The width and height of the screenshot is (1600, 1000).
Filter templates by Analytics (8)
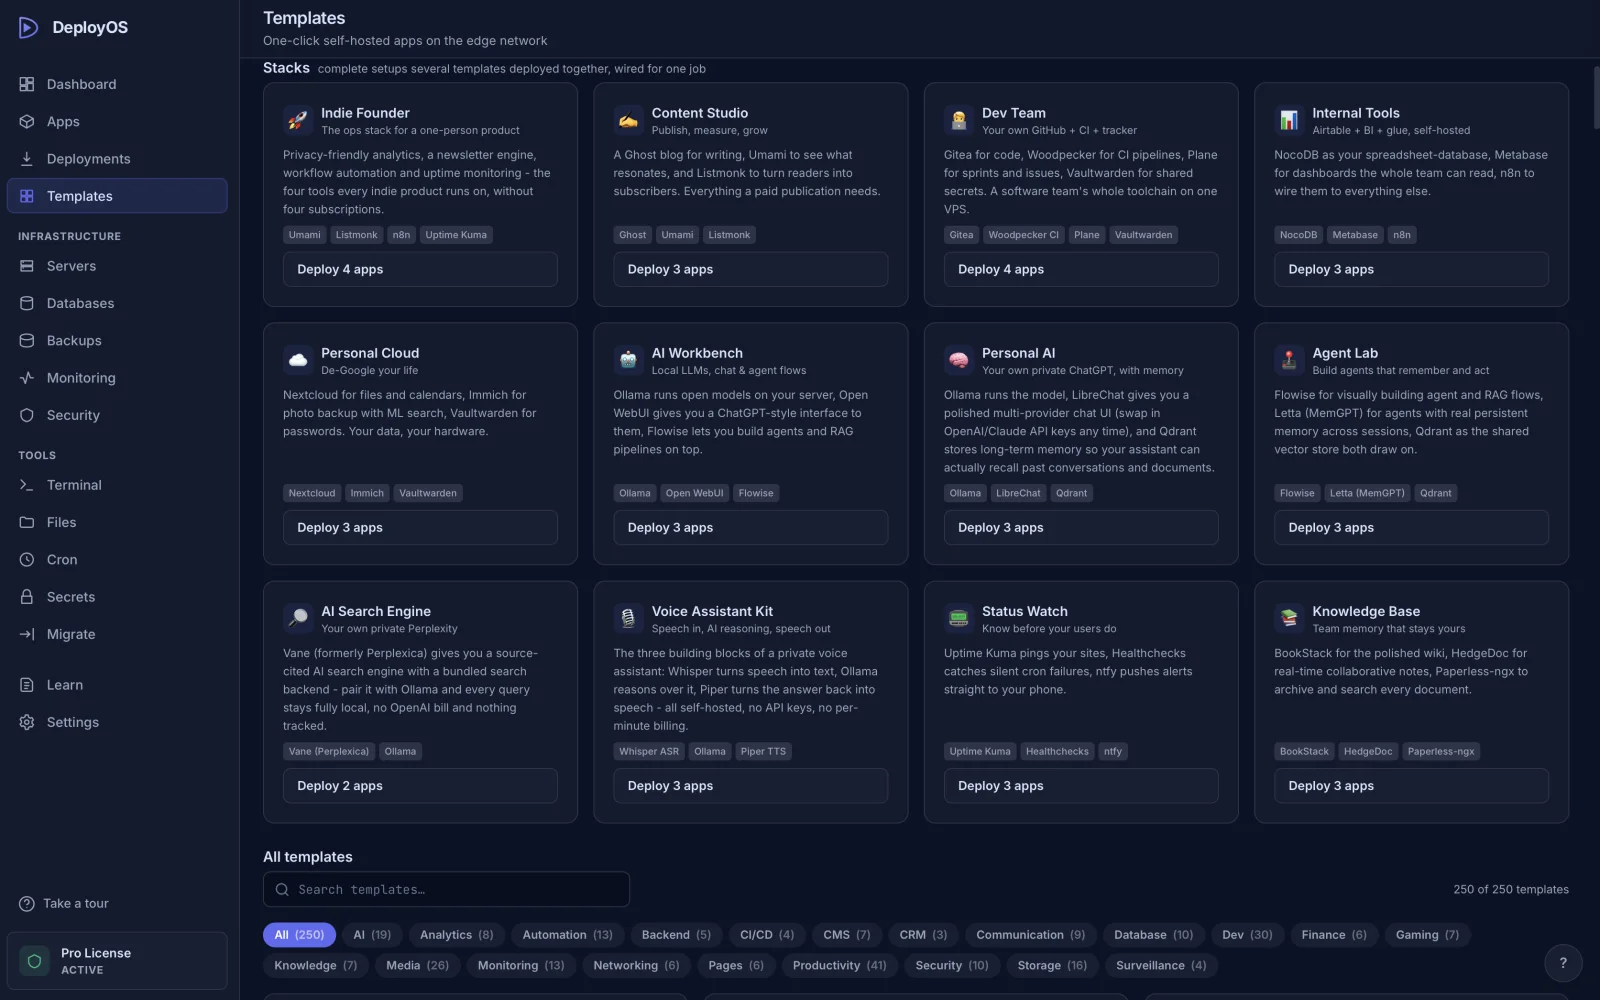[456, 935]
